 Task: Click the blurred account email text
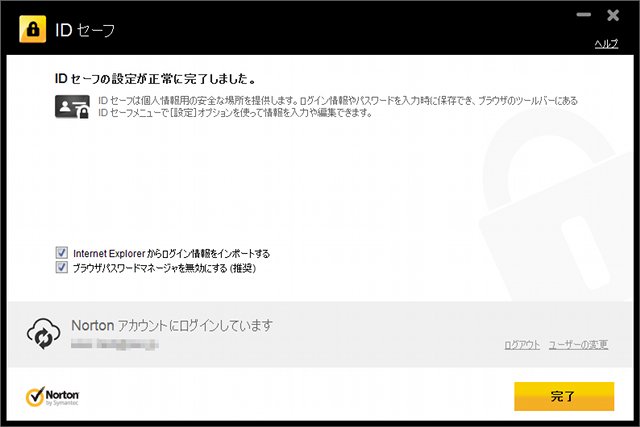click(x=115, y=345)
